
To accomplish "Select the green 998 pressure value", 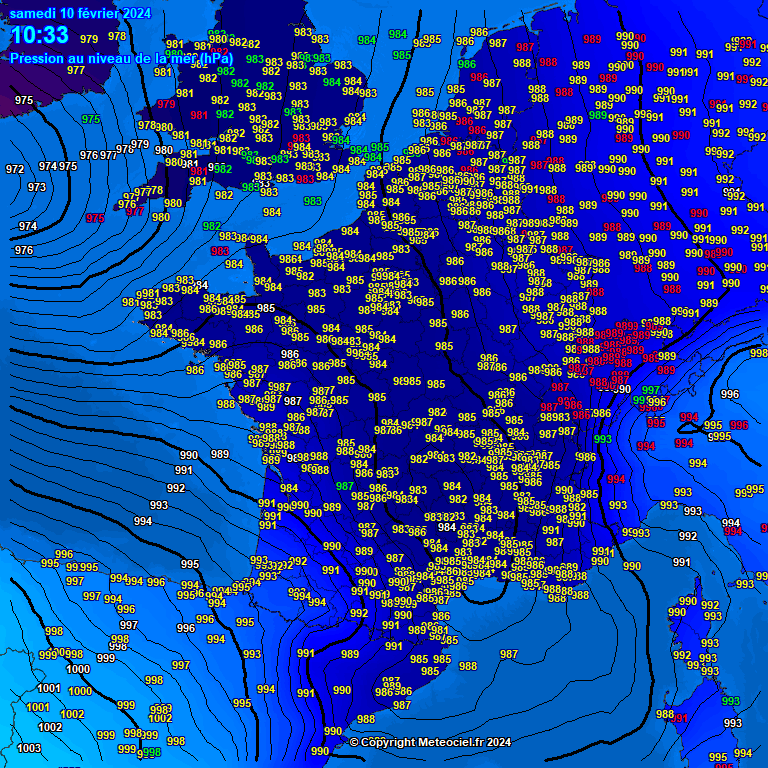I will (151, 751).
